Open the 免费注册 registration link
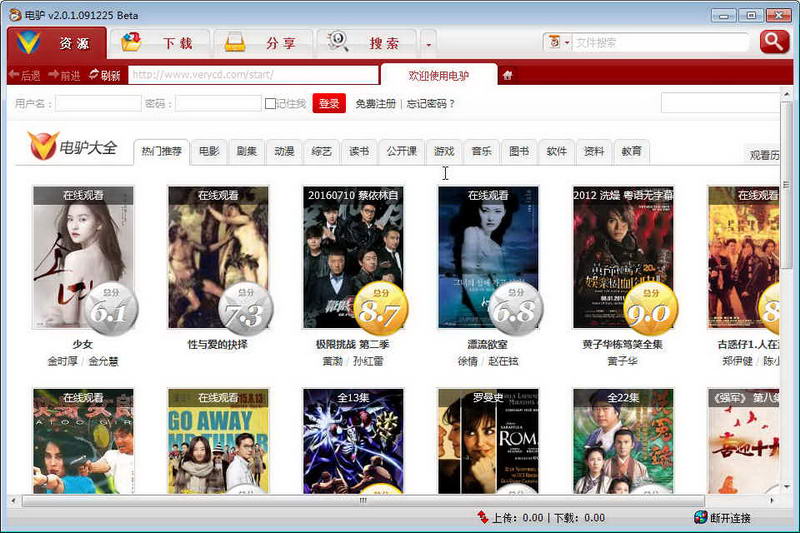This screenshot has width=800, height=533. point(376,104)
